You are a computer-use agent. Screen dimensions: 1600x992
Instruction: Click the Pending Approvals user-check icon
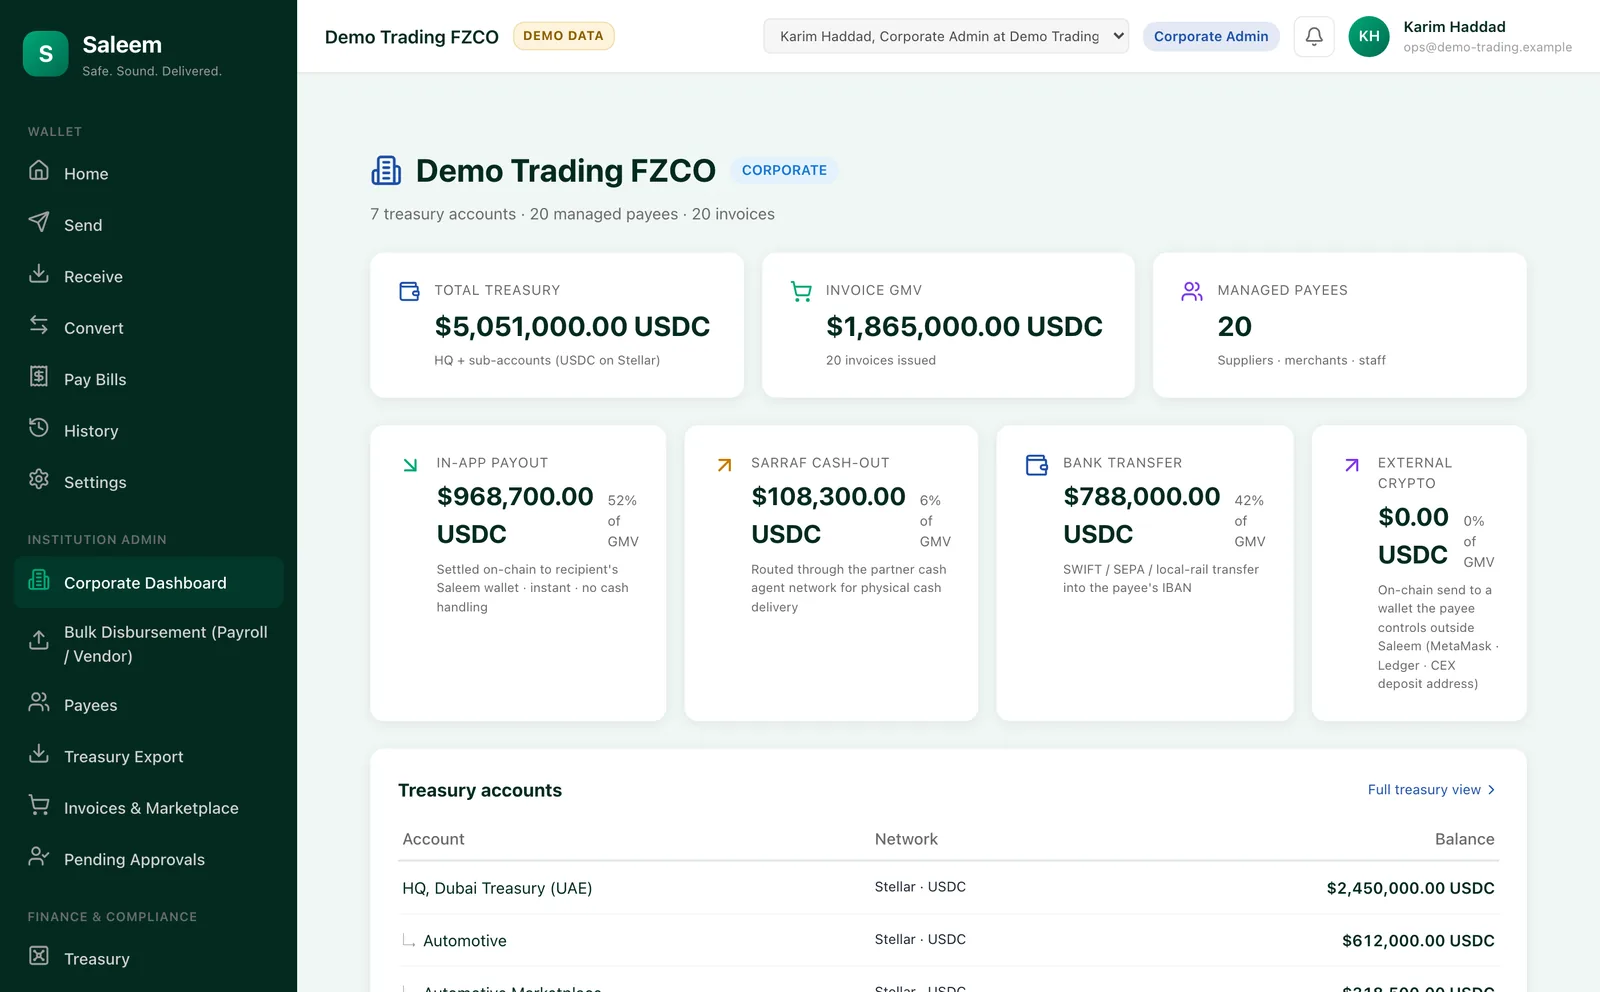39,856
